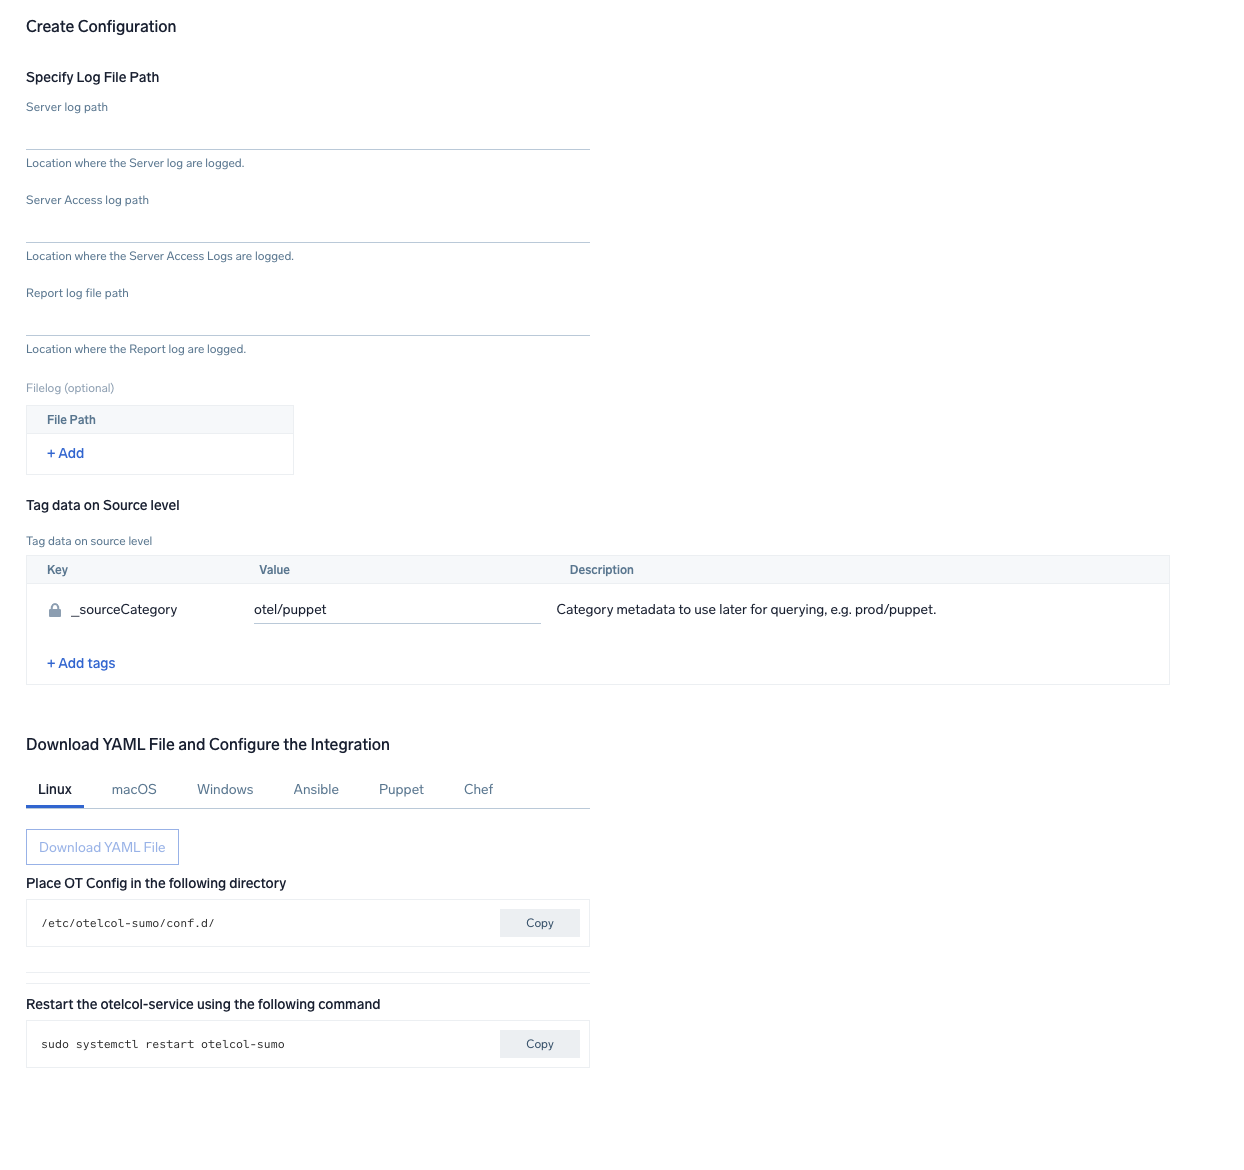Click the Filelog (optional) label

click(x=70, y=388)
